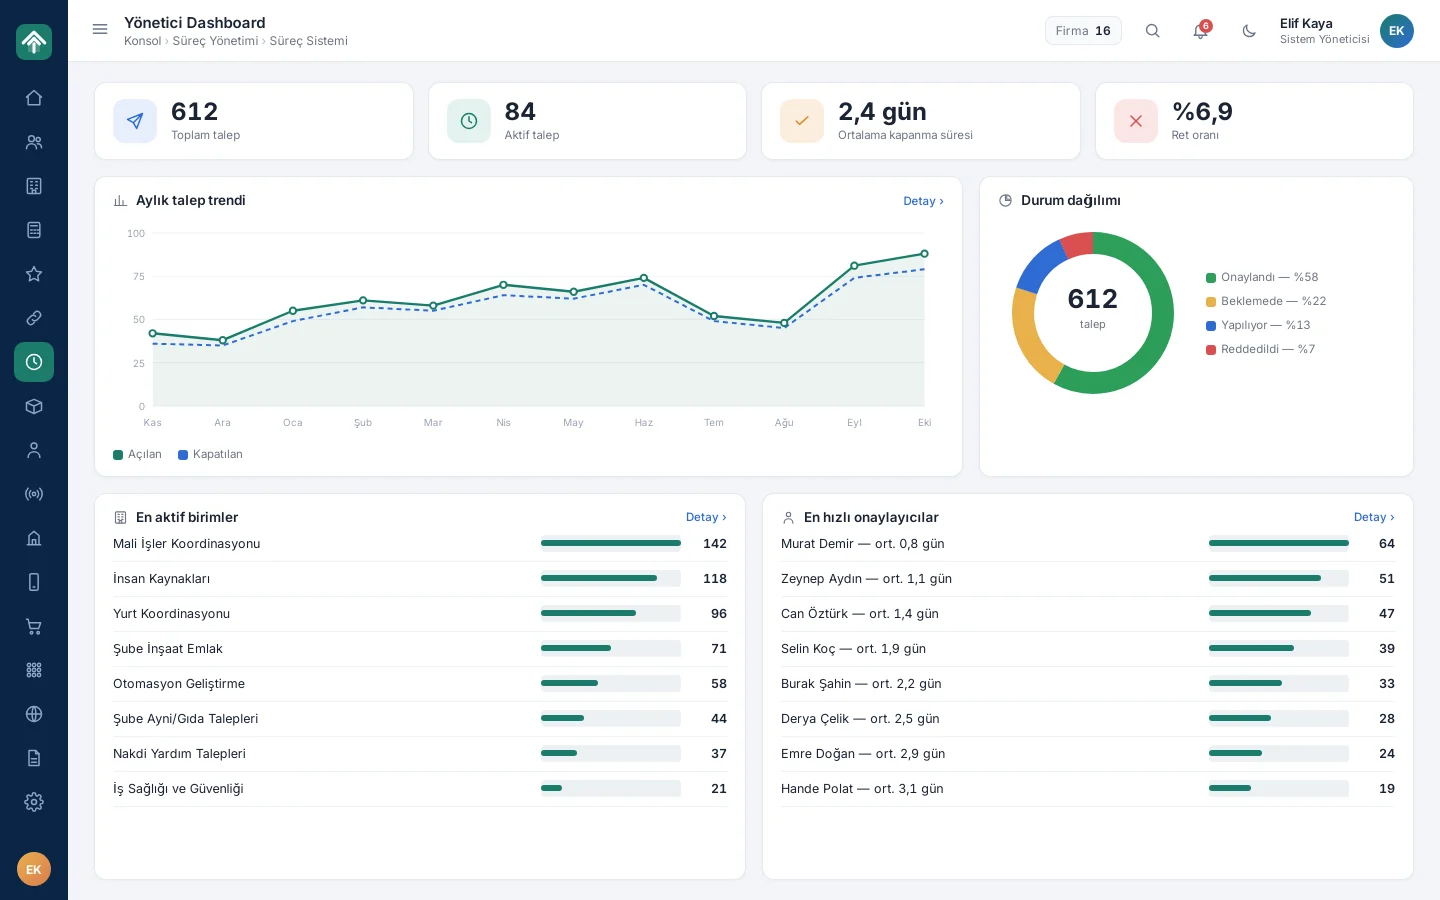1440x900 pixels.
Task: Toggle dark mode moon icon
Action: [1249, 31]
